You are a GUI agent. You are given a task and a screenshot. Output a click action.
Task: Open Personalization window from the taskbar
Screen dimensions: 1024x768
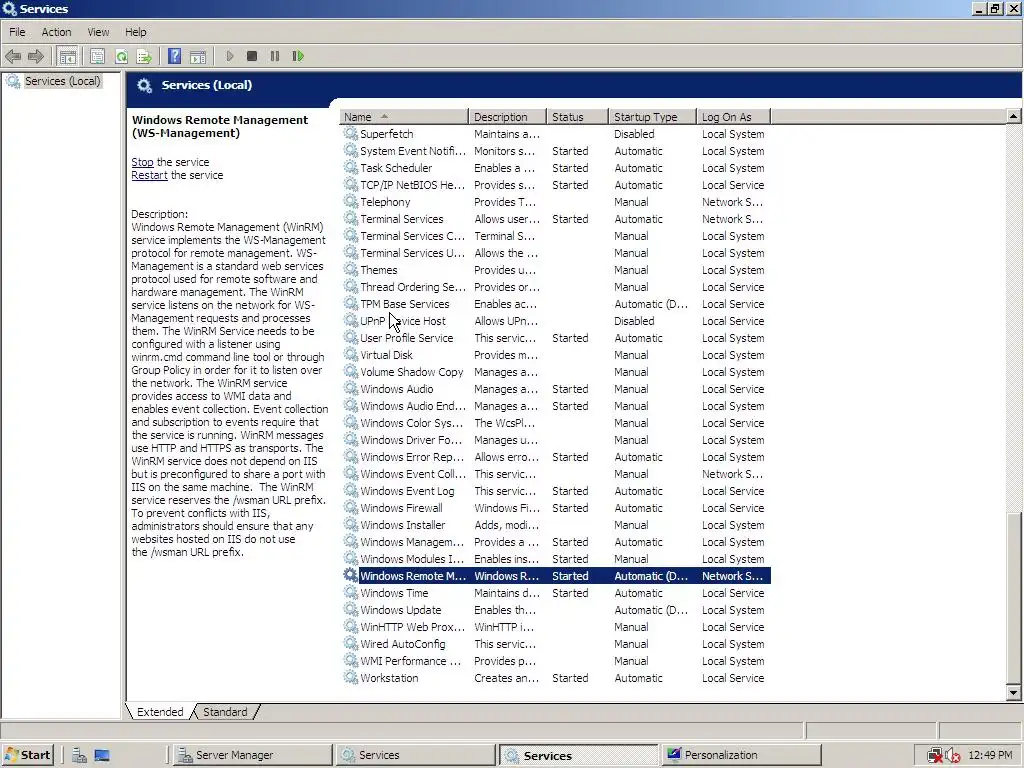(x=741, y=756)
